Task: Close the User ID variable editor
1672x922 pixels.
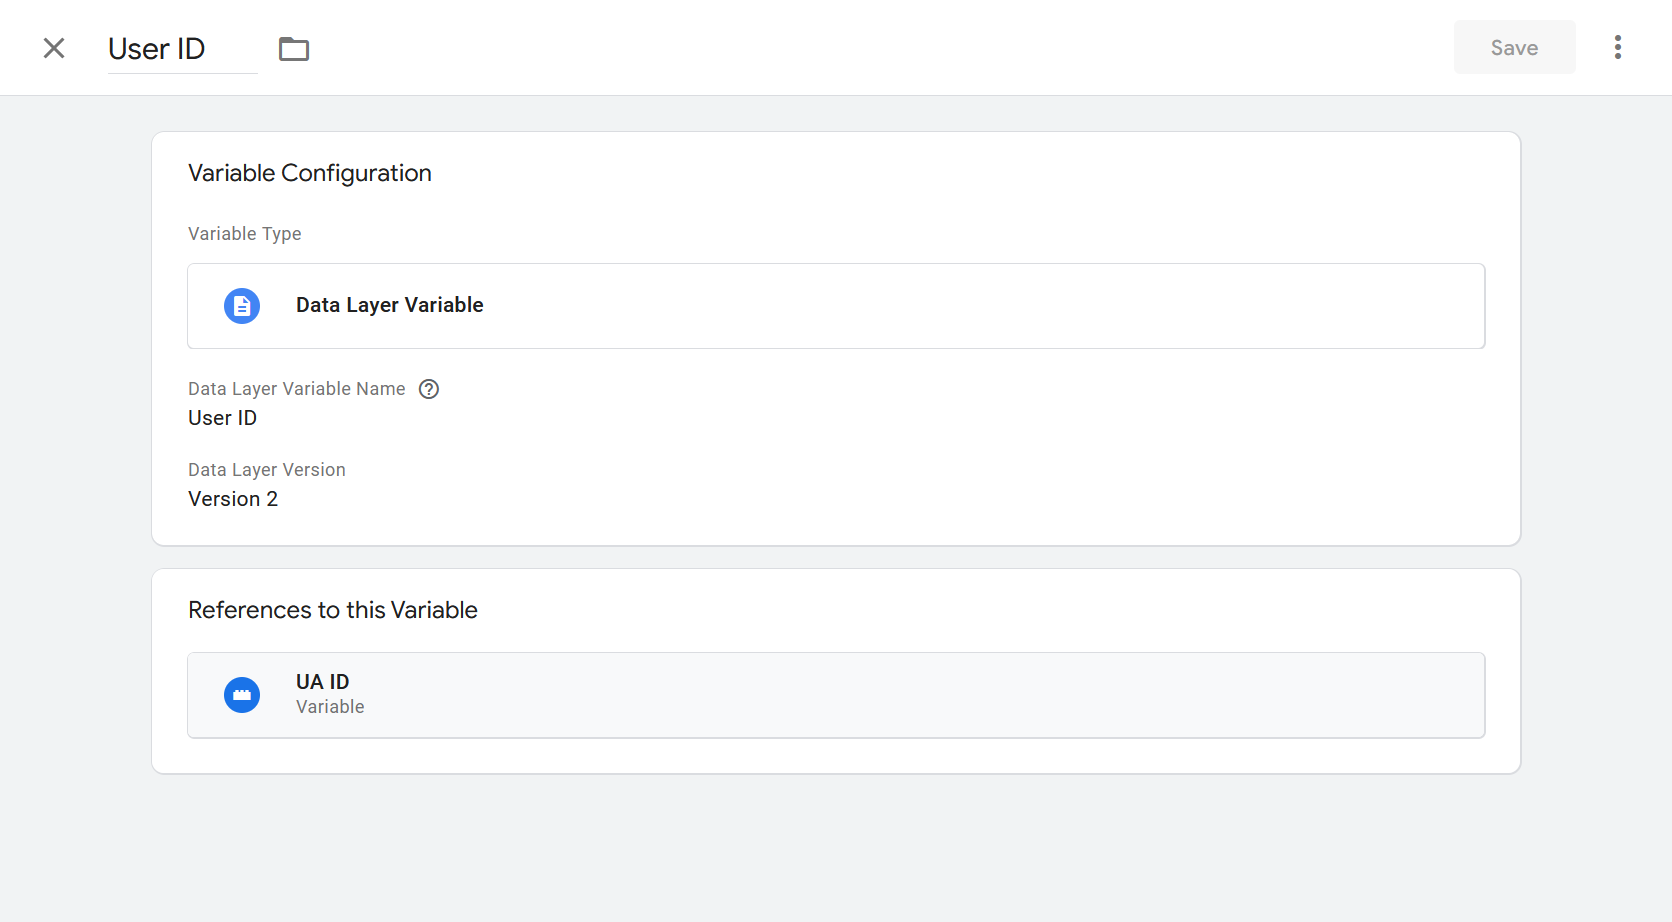Action: coord(54,48)
